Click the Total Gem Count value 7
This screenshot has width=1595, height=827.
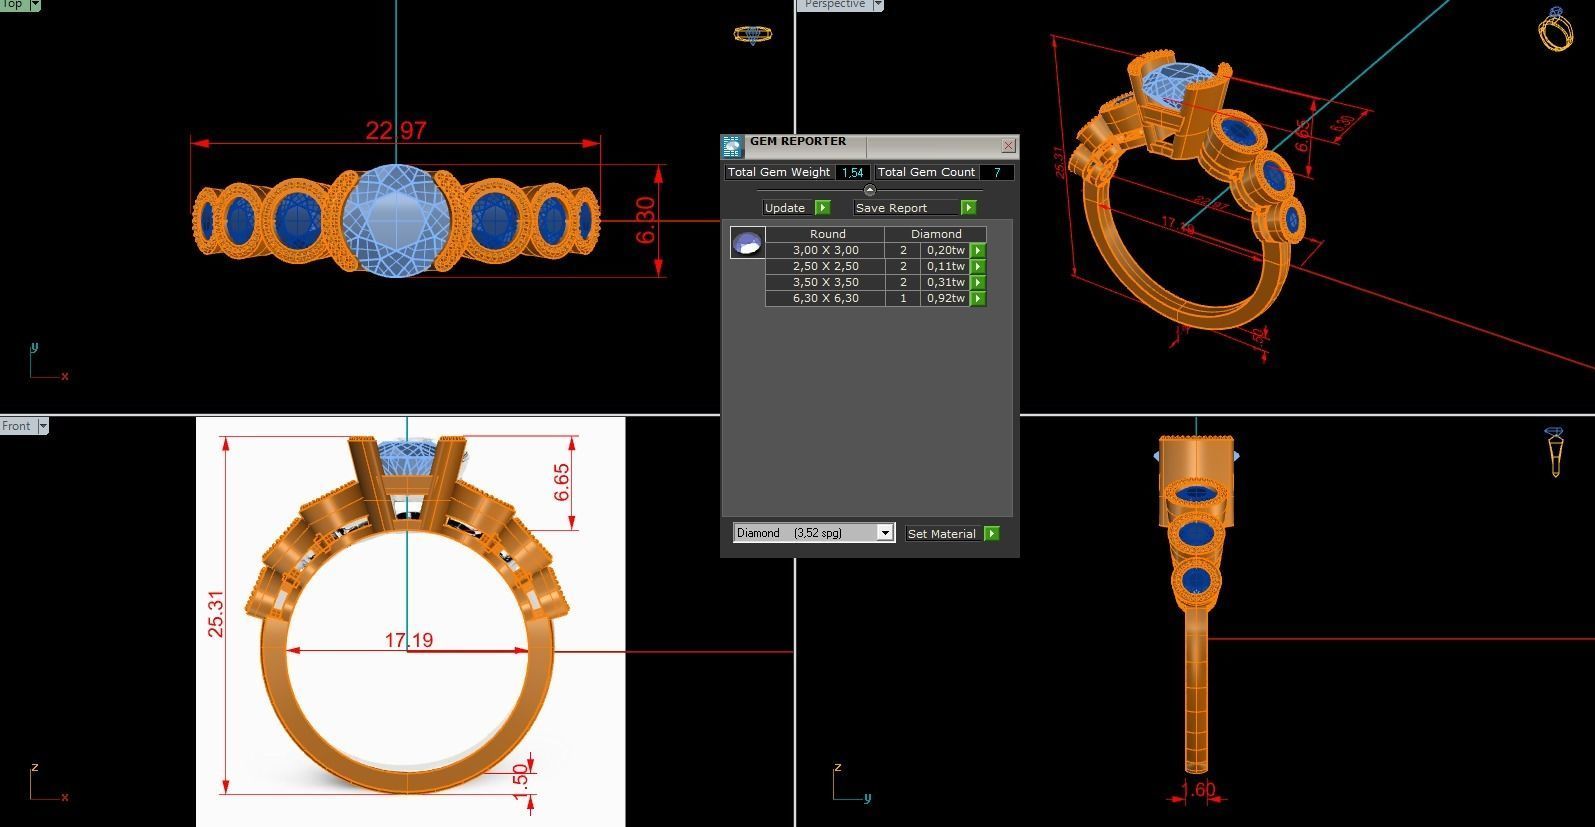click(x=996, y=172)
